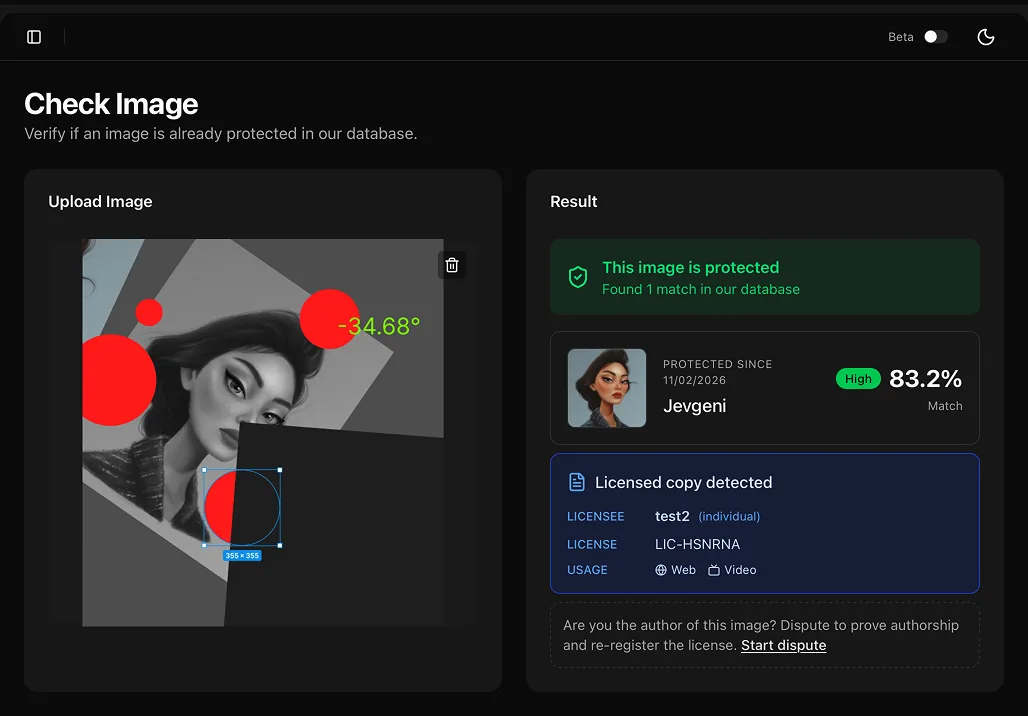Image resolution: width=1028 pixels, height=716 pixels.
Task: Click the date 11/02/2026
Action: [x=694, y=380]
